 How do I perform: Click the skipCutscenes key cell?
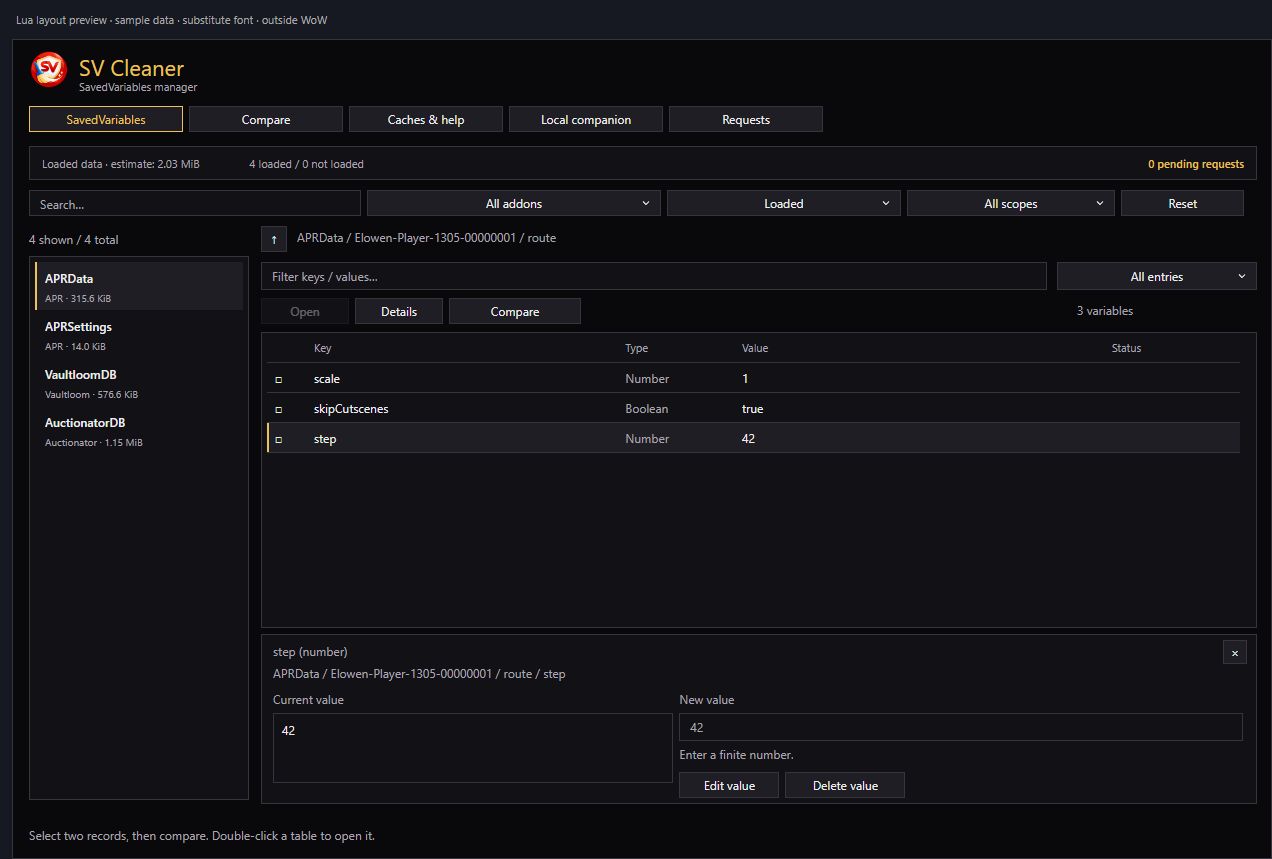coord(350,409)
